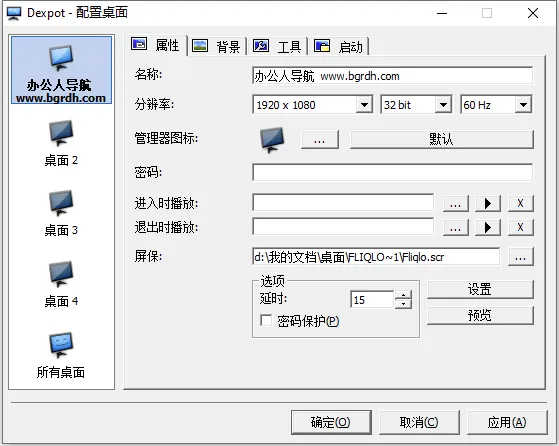Confirm with the 确定(O) button

pyautogui.click(x=331, y=422)
